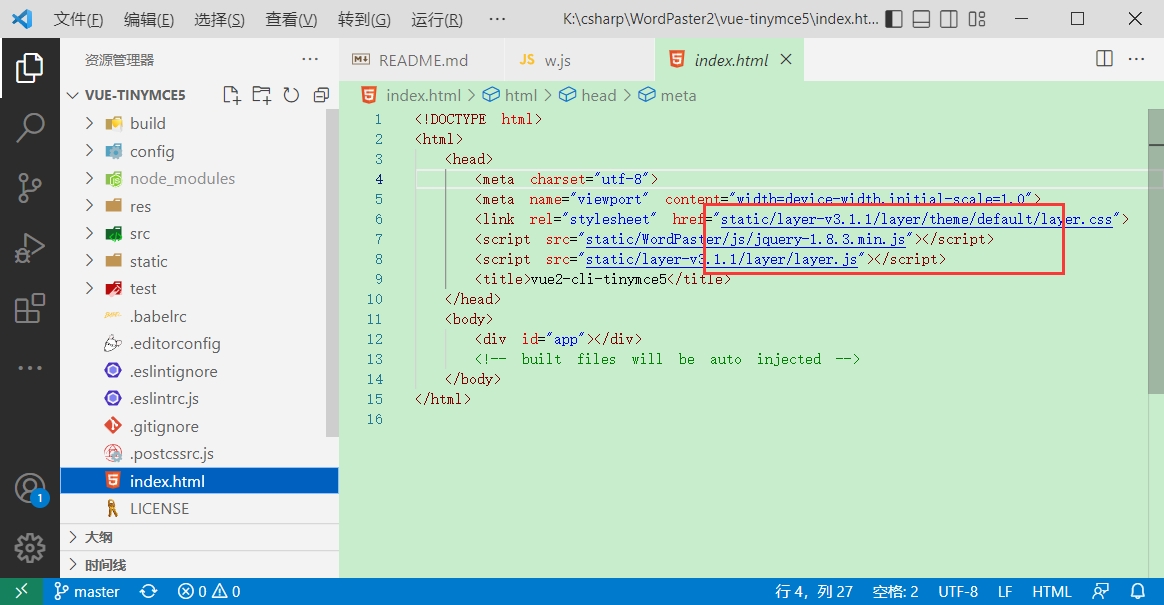This screenshot has width=1164, height=605.
Task: Toggle secondary side bar layout icon
Action: point(949,19)
